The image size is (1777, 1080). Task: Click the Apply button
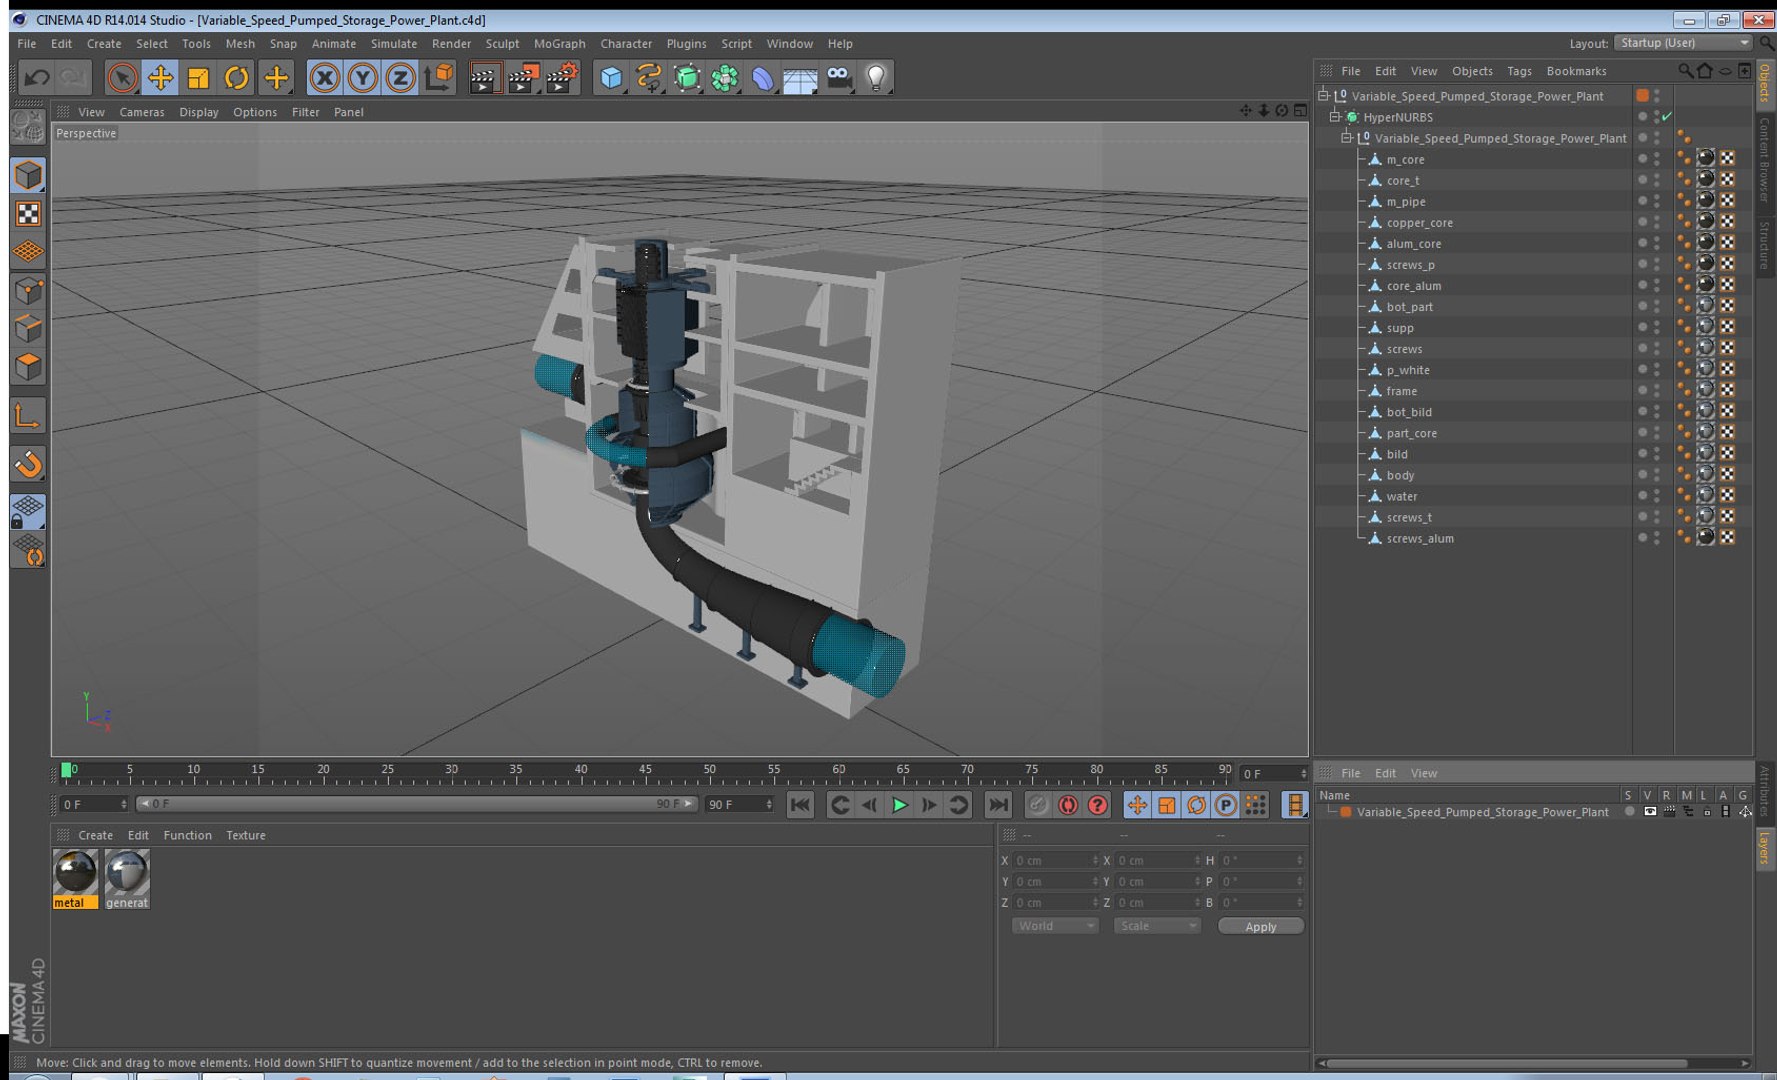[x=1260, y=926]
